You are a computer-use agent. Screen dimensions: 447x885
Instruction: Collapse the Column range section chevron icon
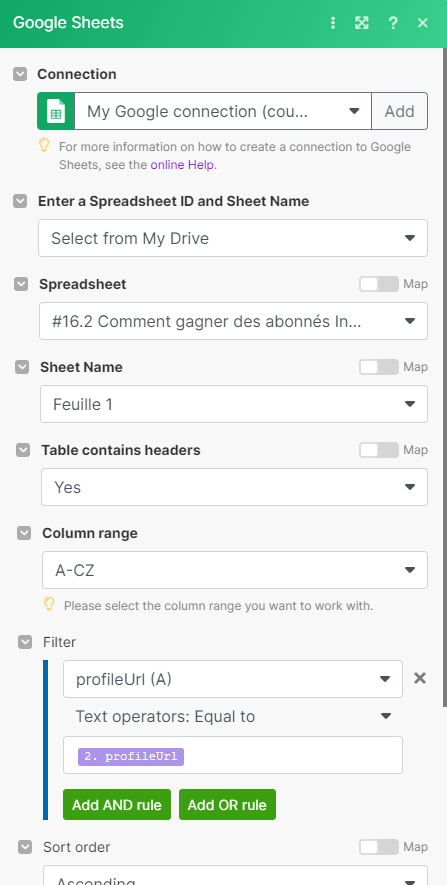(x=24, y=533)
